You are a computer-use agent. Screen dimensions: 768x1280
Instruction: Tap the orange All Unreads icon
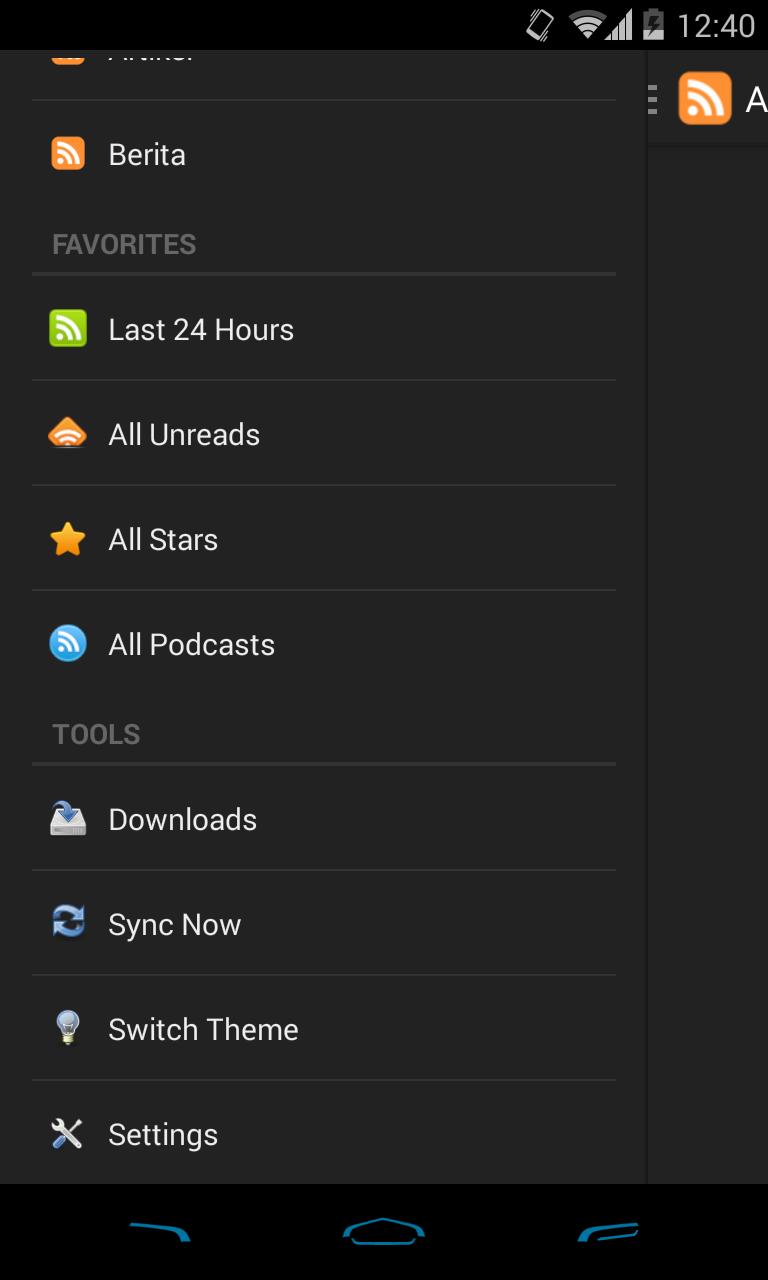(x=68, y=434)
